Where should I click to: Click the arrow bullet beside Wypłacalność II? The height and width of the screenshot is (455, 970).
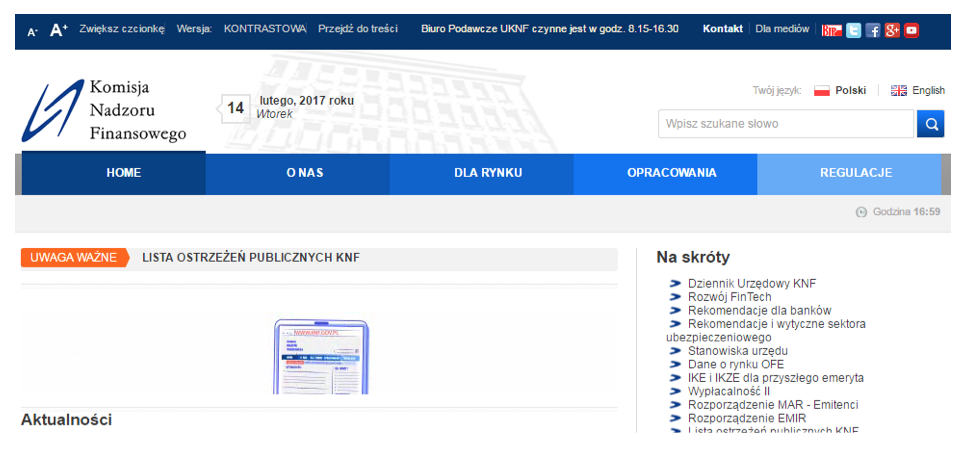coord(675,391)
